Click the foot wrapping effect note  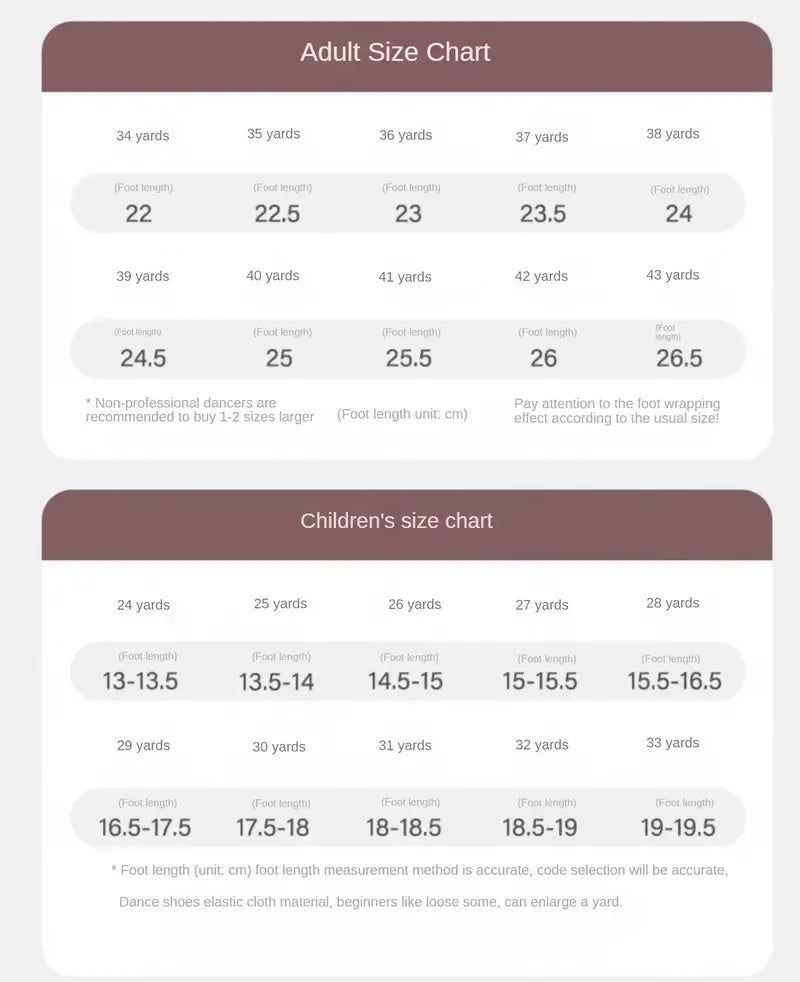(617, 411)
